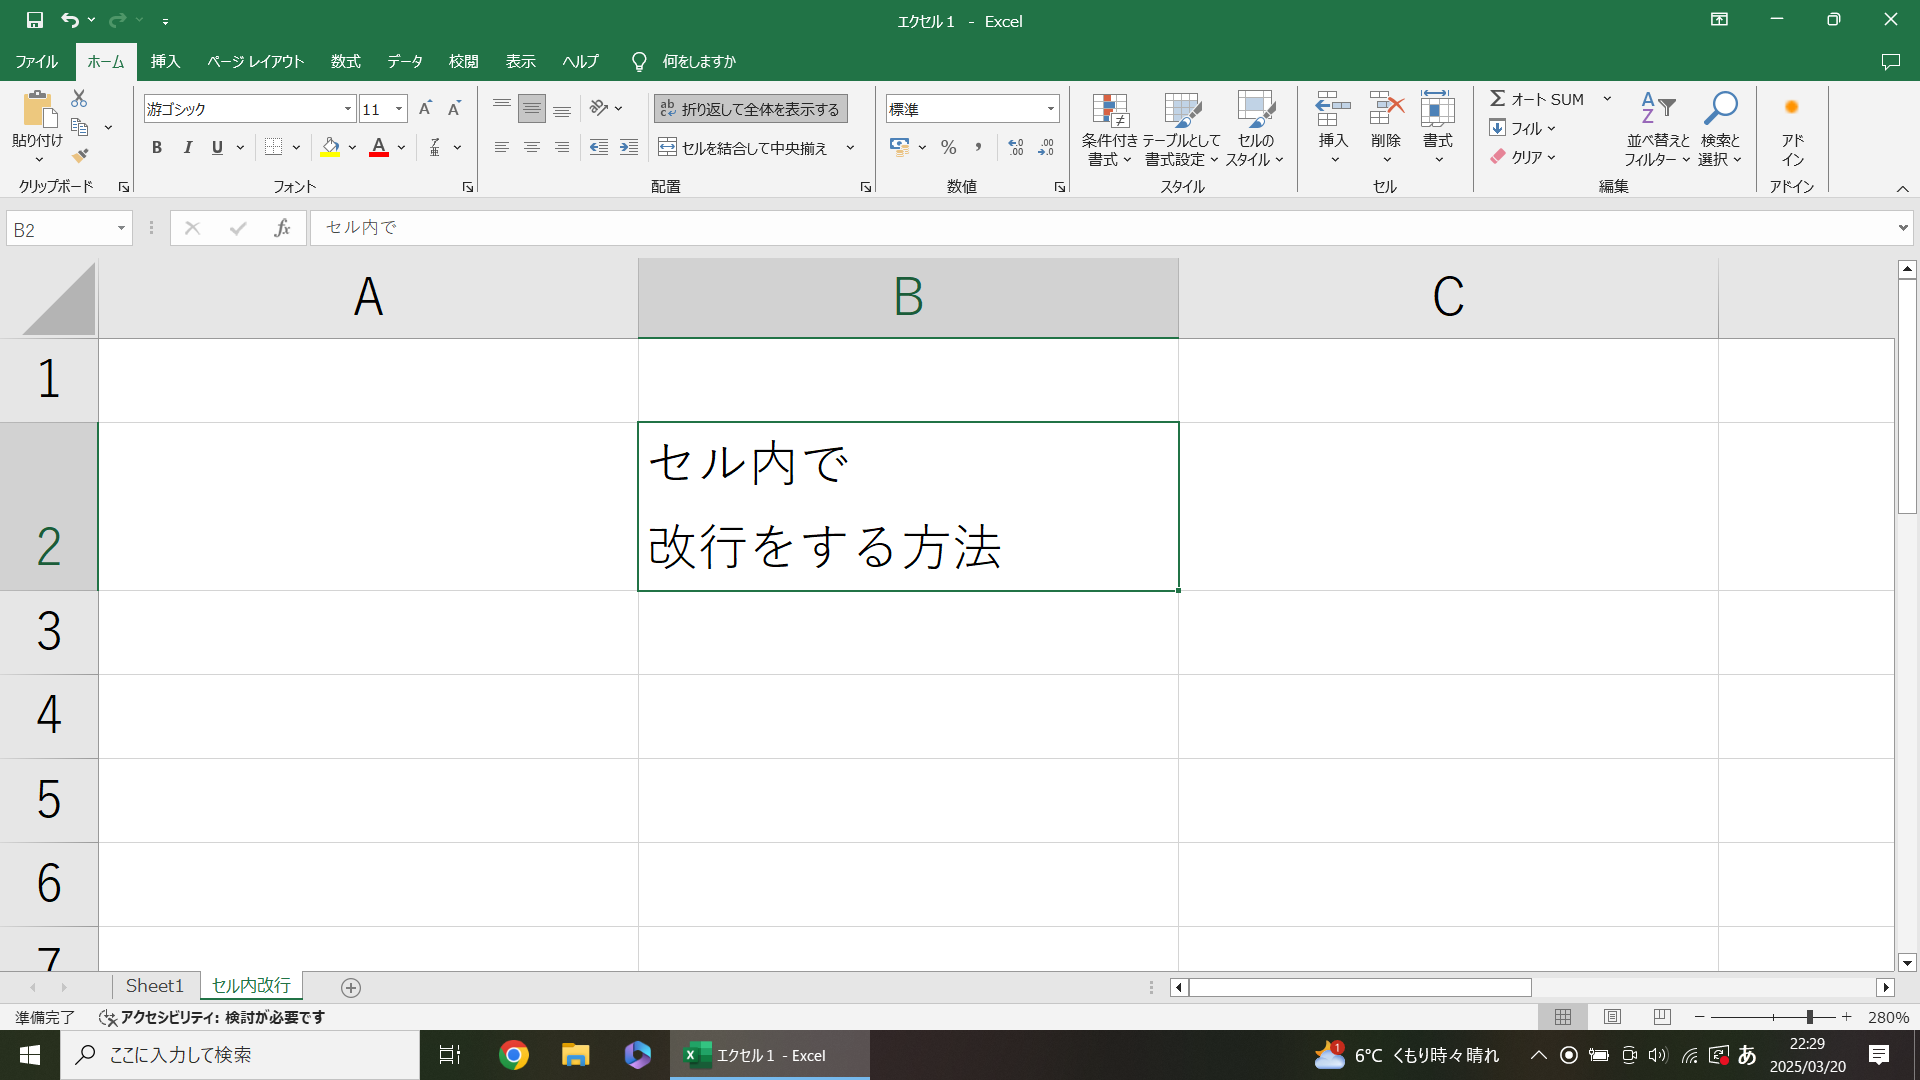
Task: Click the yellow fill color swatch
Action: (x=330, y=147)
